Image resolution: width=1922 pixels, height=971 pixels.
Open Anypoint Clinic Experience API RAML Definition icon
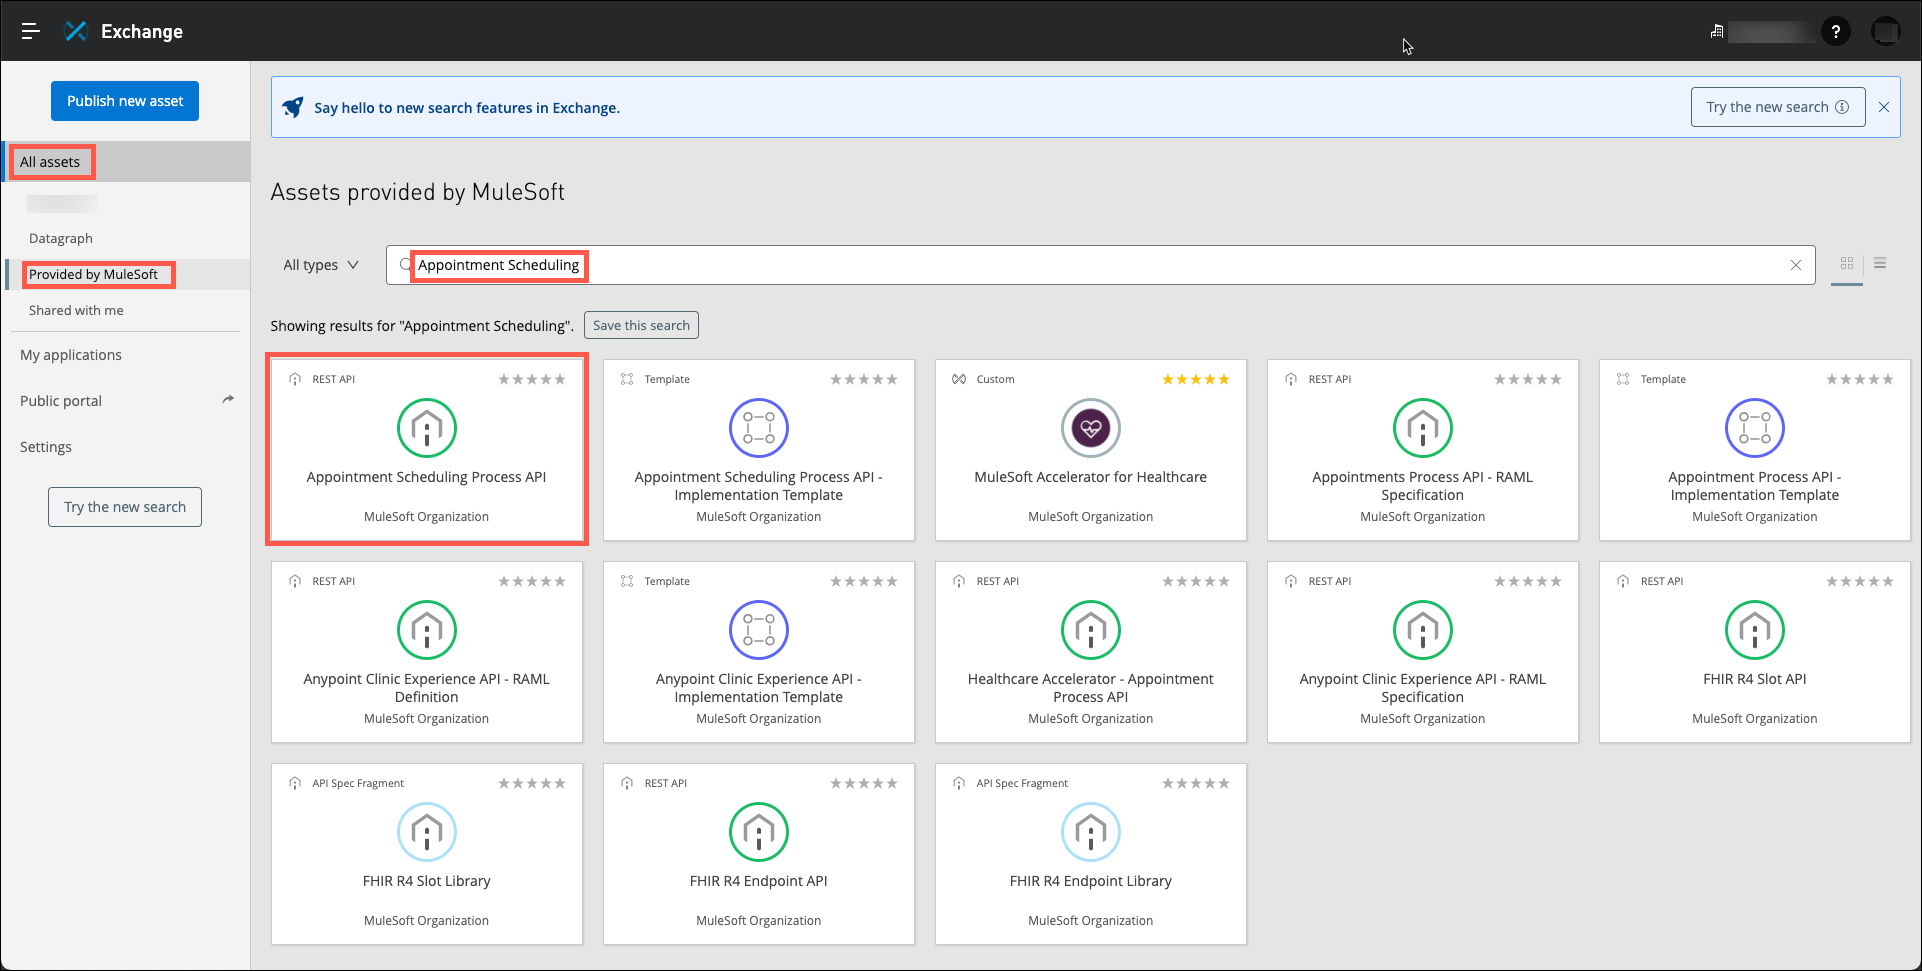click(427, 630)
